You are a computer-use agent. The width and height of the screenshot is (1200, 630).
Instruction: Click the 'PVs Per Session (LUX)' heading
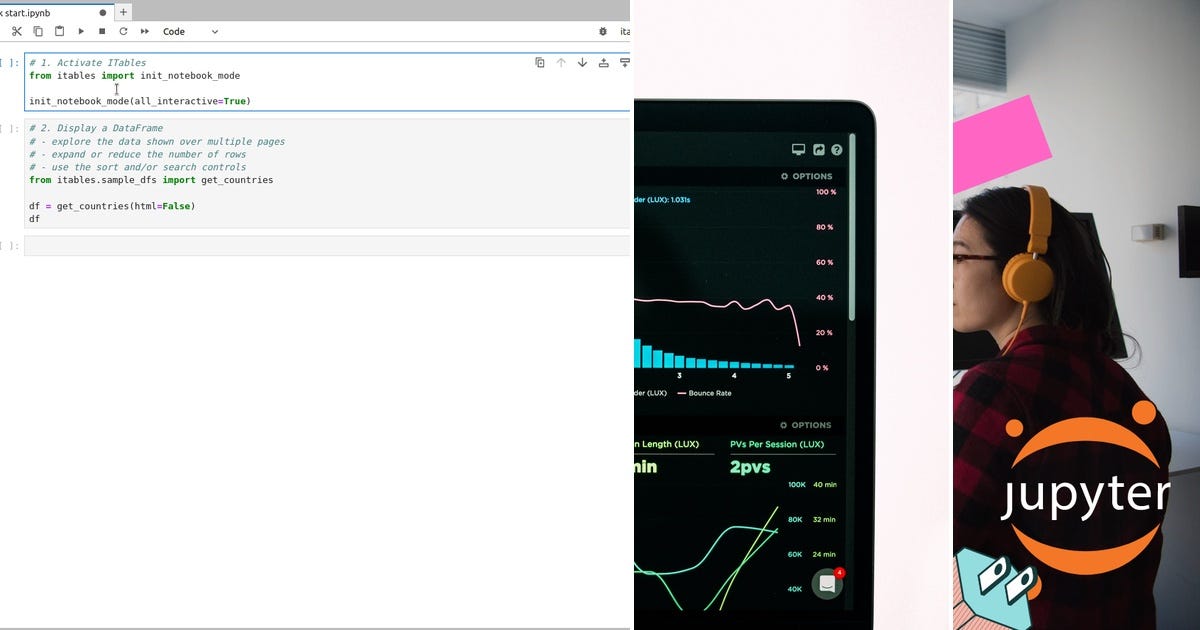point(777,444)
